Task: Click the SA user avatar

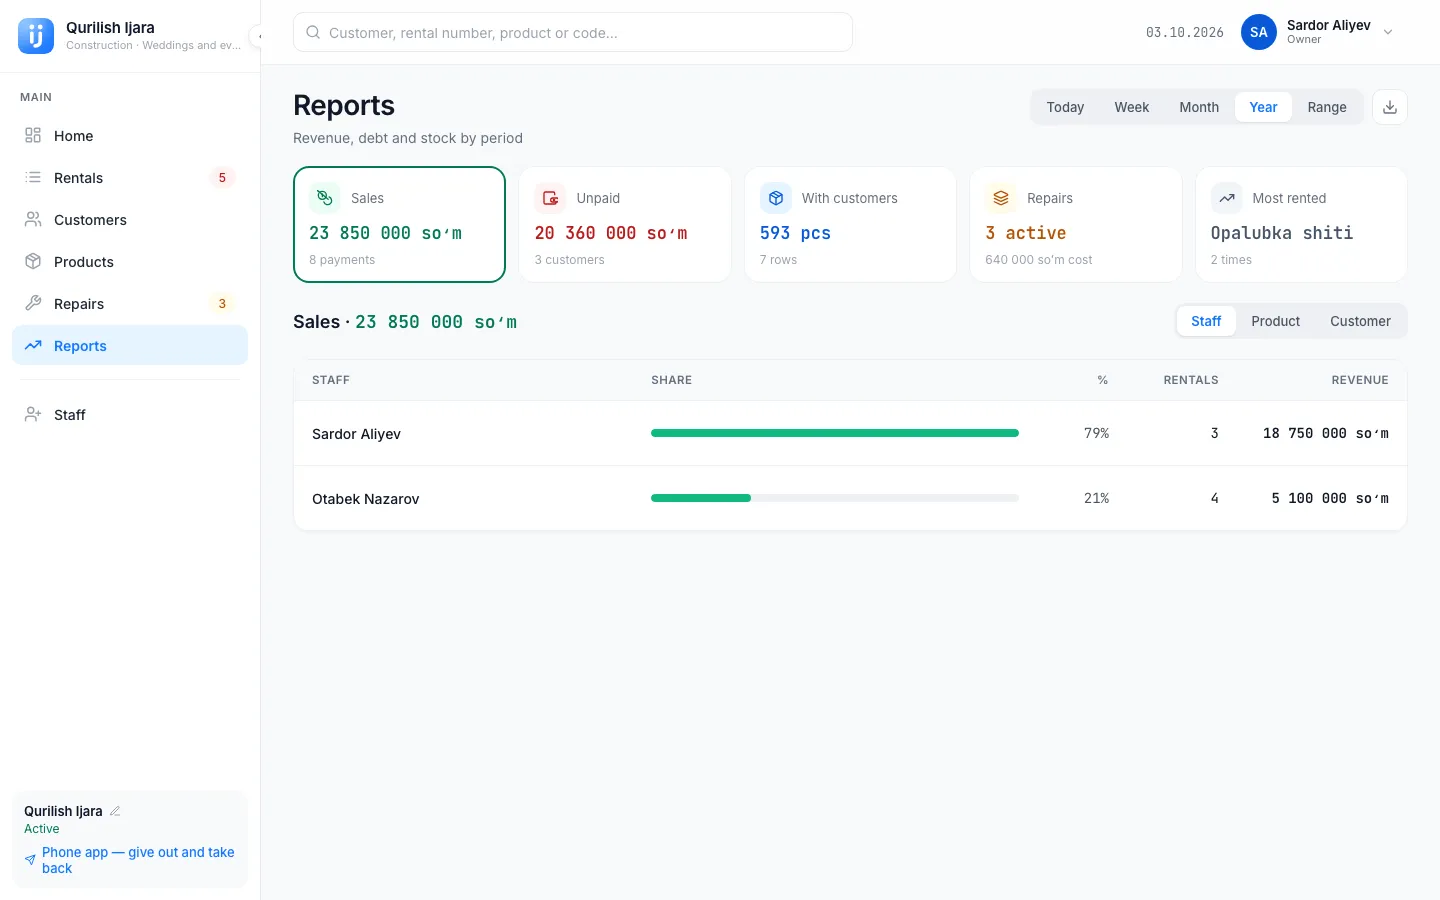Action: (x=1259, y=32)
